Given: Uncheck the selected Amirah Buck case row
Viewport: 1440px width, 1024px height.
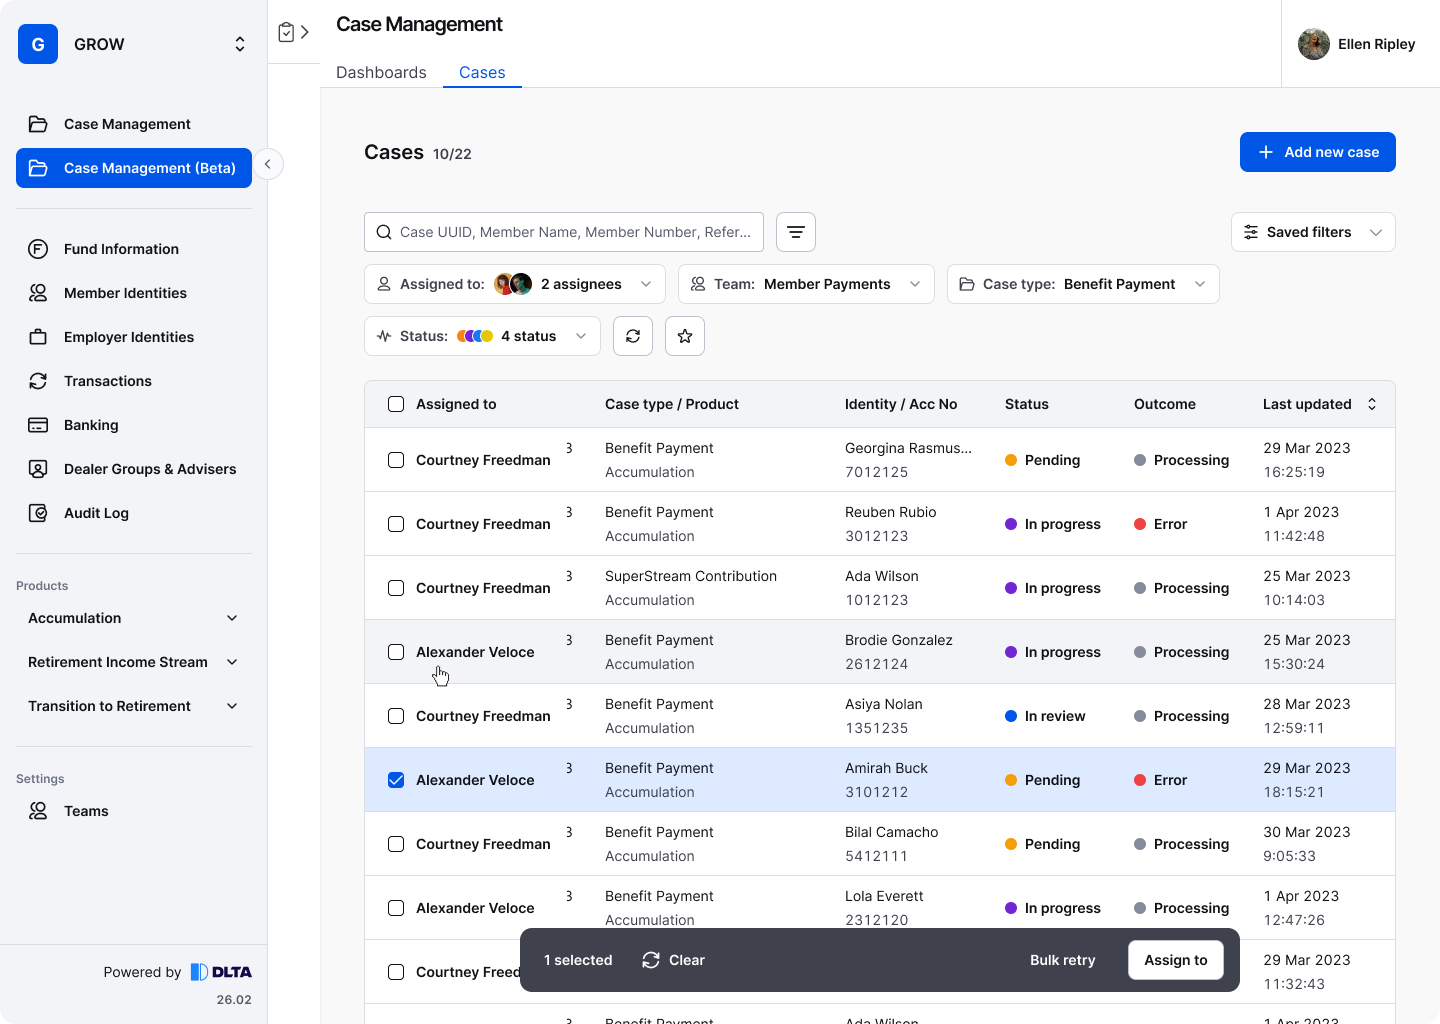Looking at the screenshot, I should tap(396, 780).
